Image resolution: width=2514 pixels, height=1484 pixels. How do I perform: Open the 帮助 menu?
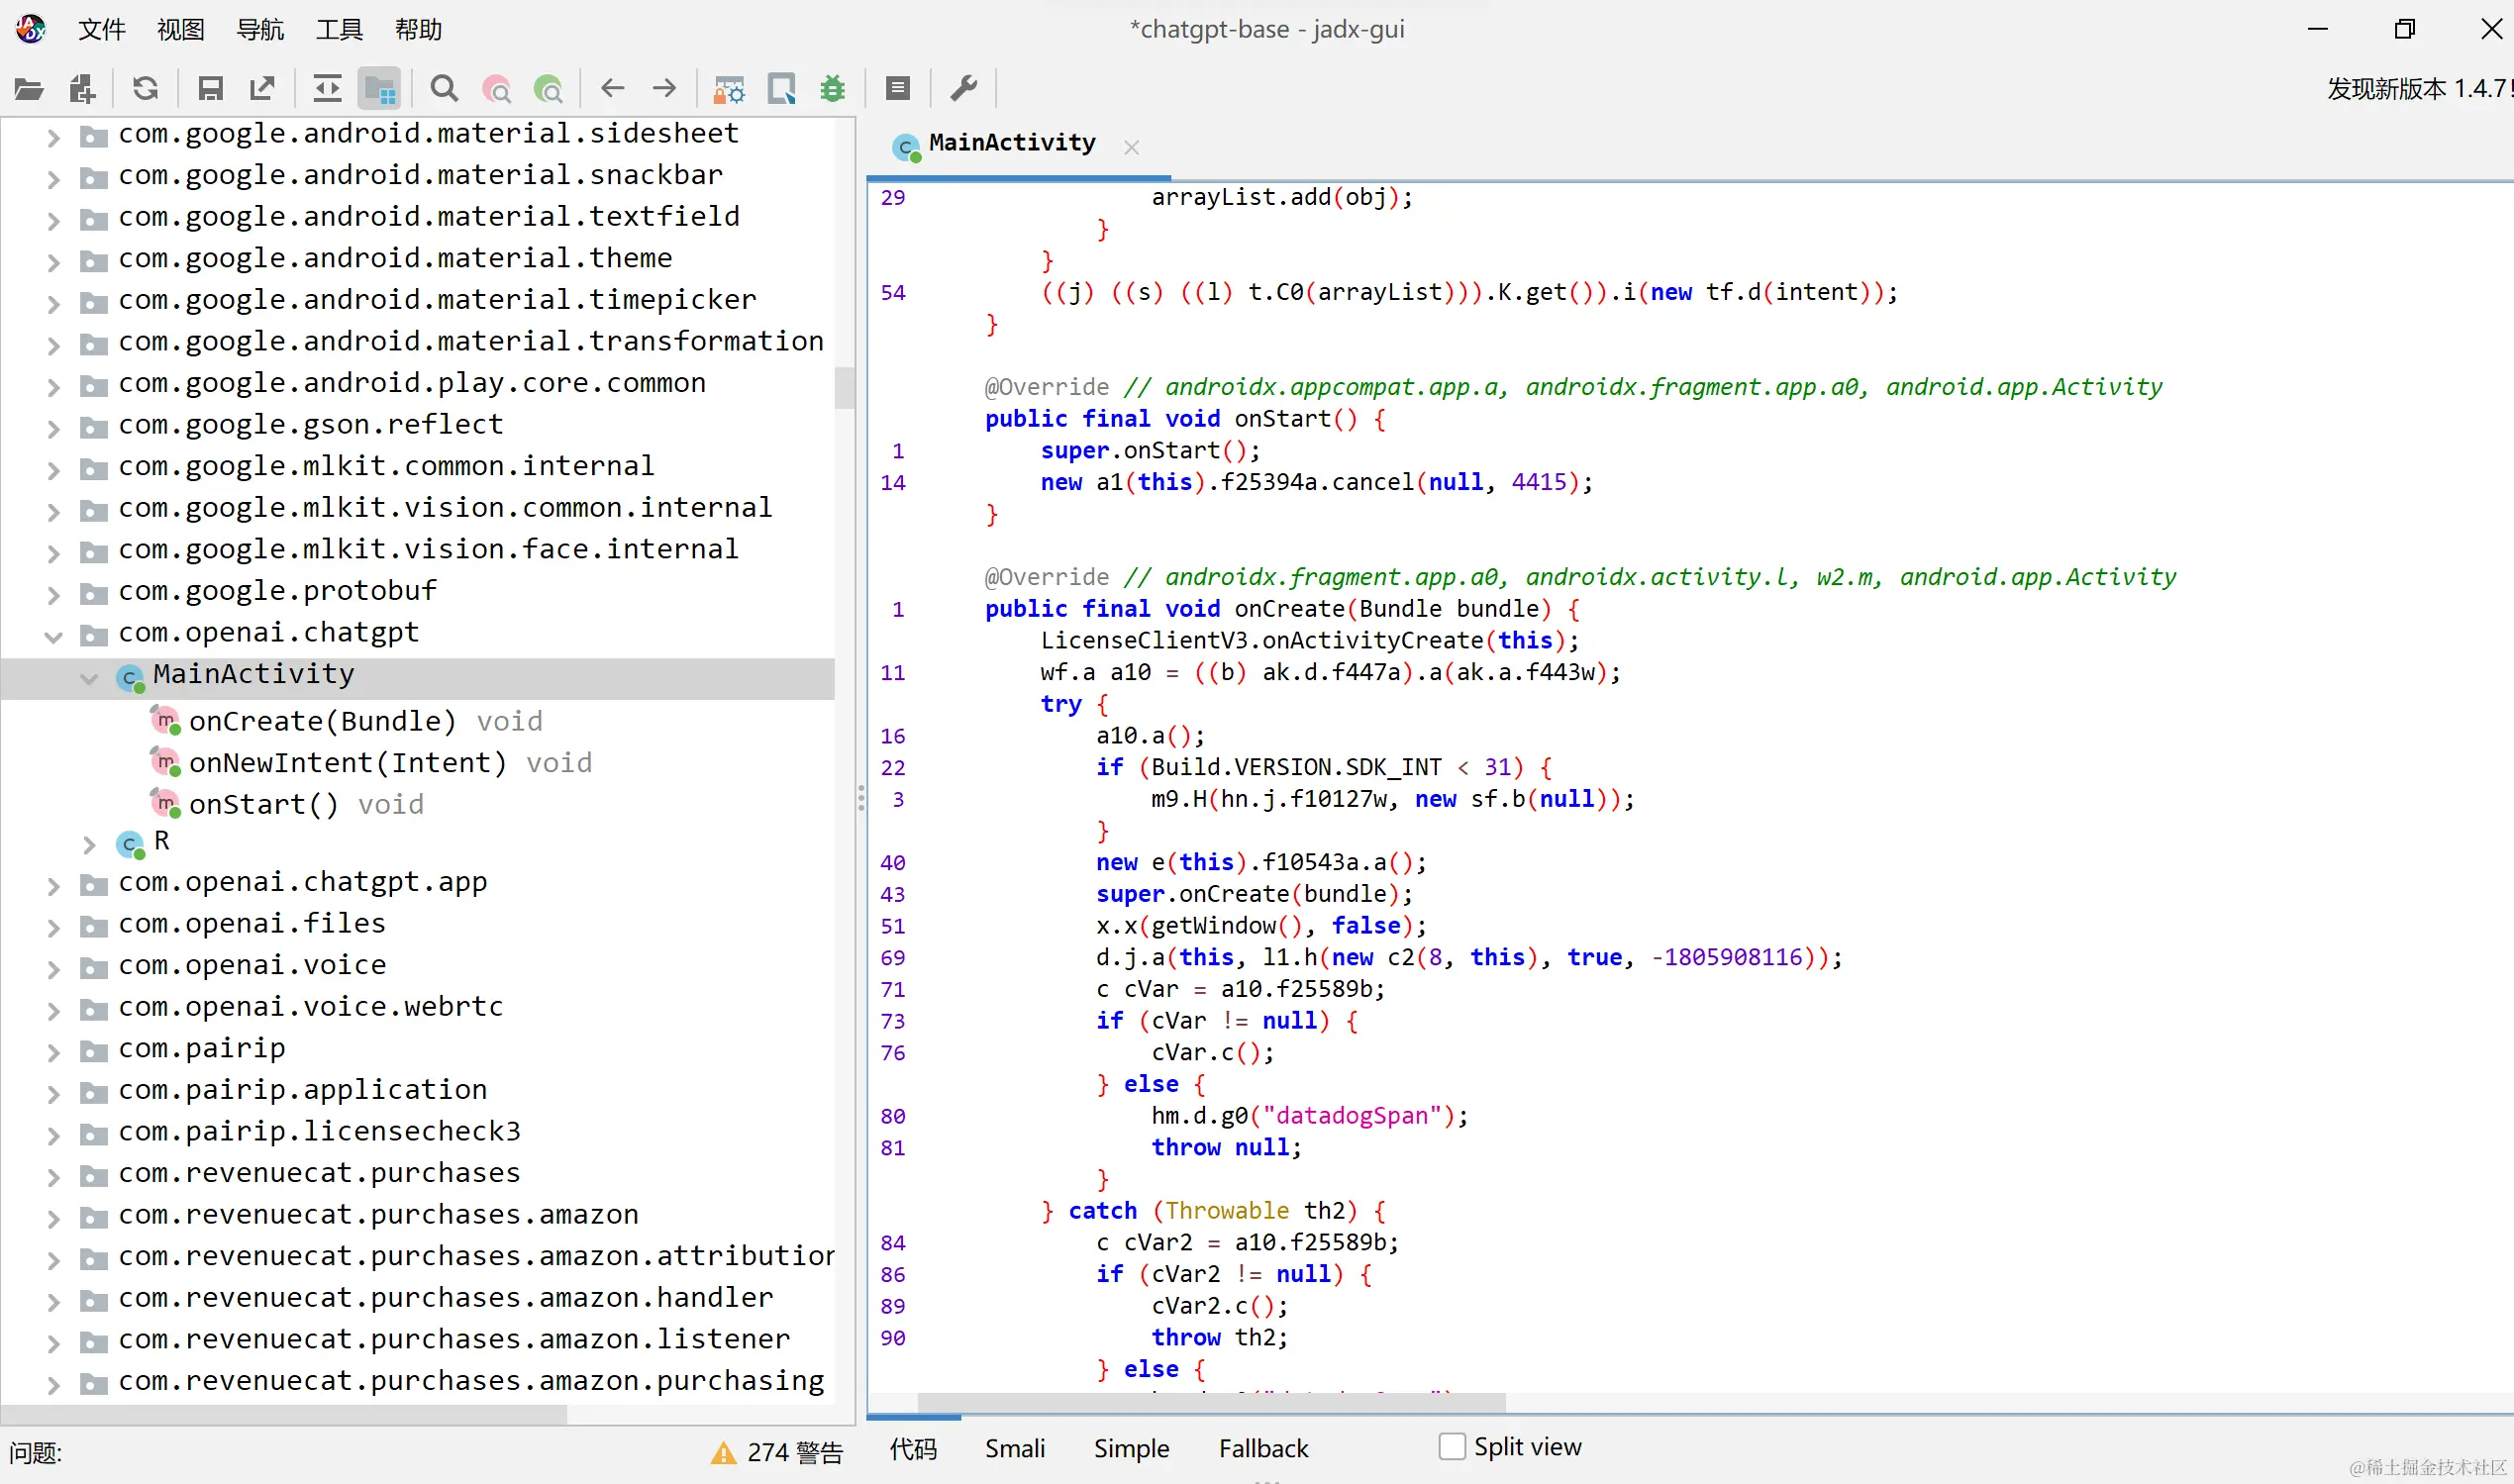418,29
